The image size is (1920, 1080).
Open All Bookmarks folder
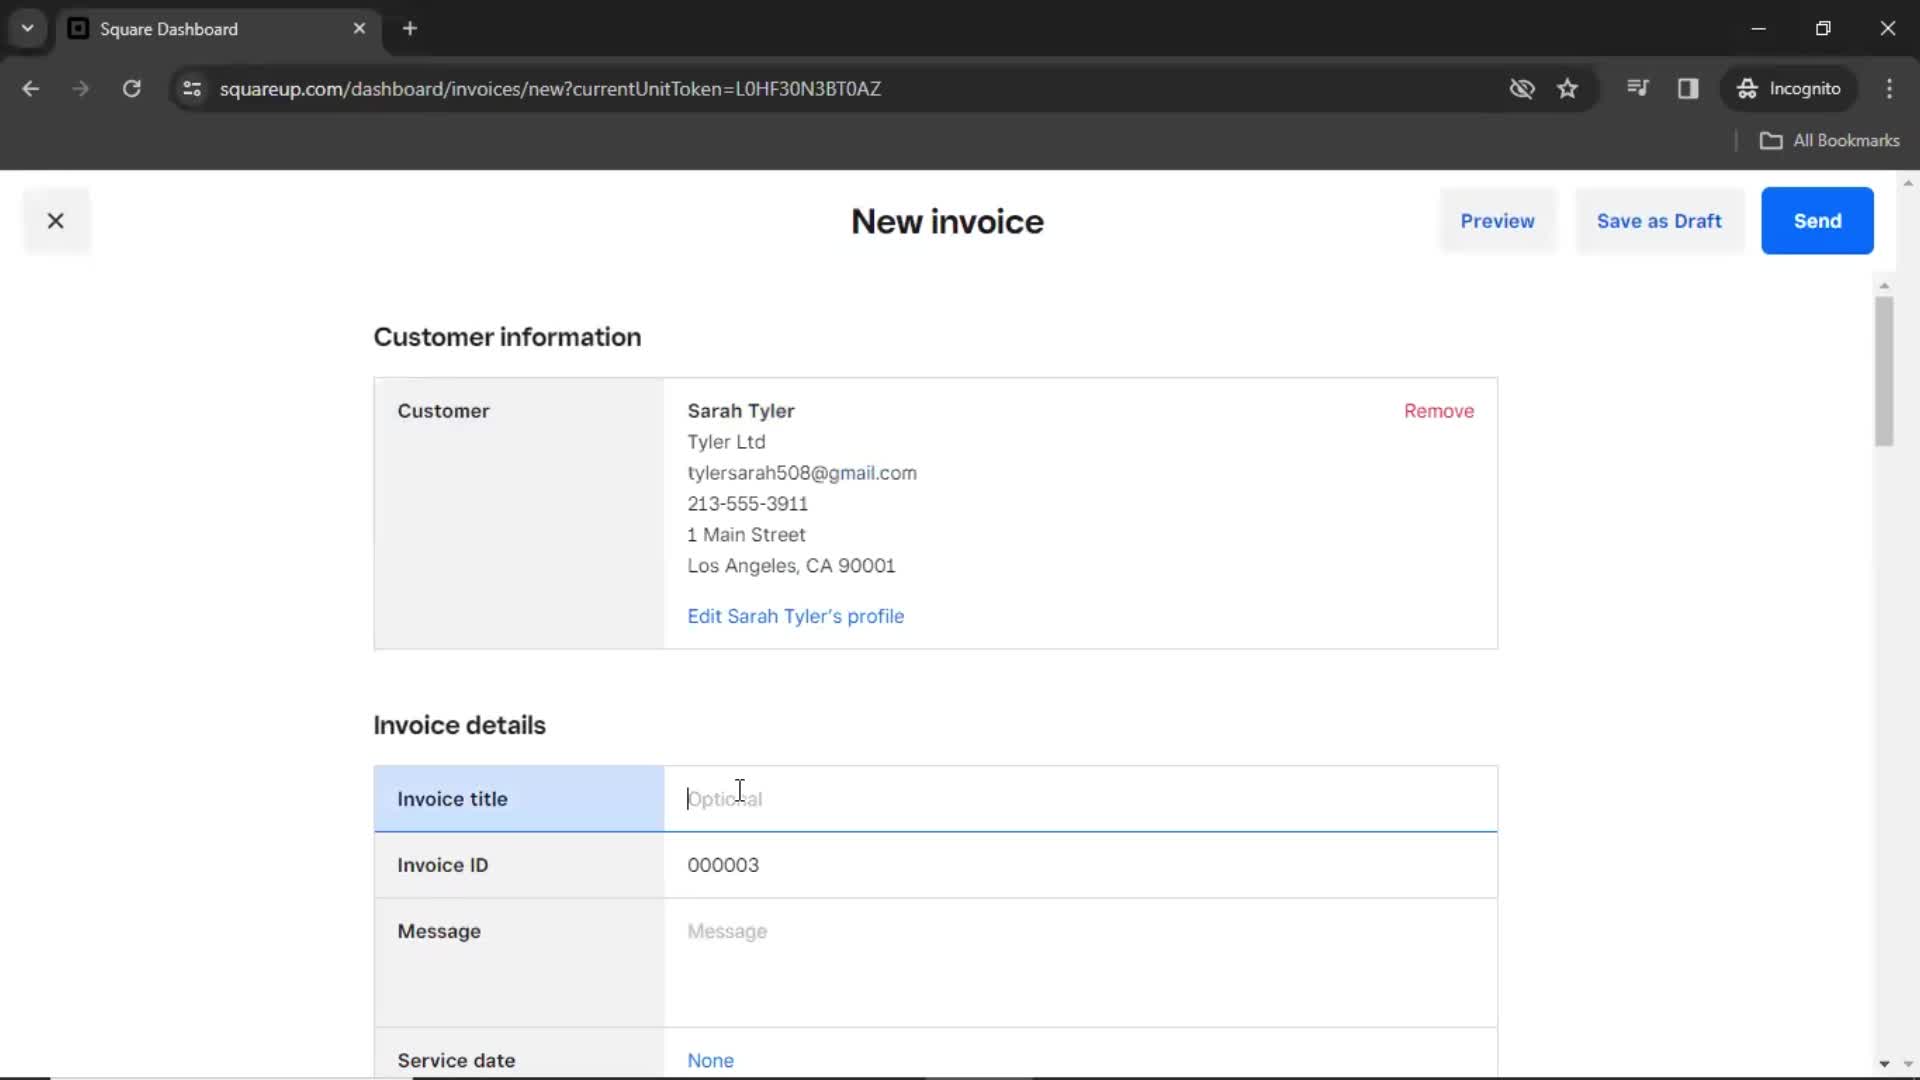point(1829,141)
